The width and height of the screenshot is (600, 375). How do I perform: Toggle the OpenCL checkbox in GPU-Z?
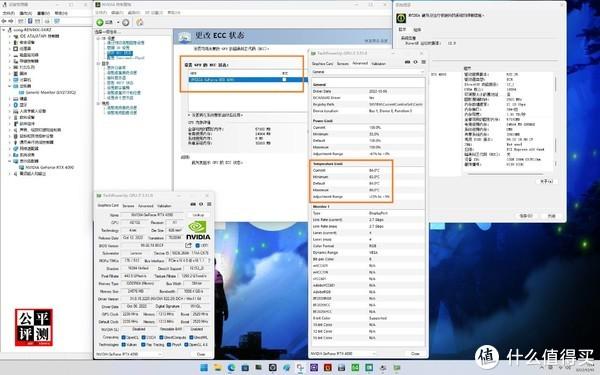tap(124, 338)
